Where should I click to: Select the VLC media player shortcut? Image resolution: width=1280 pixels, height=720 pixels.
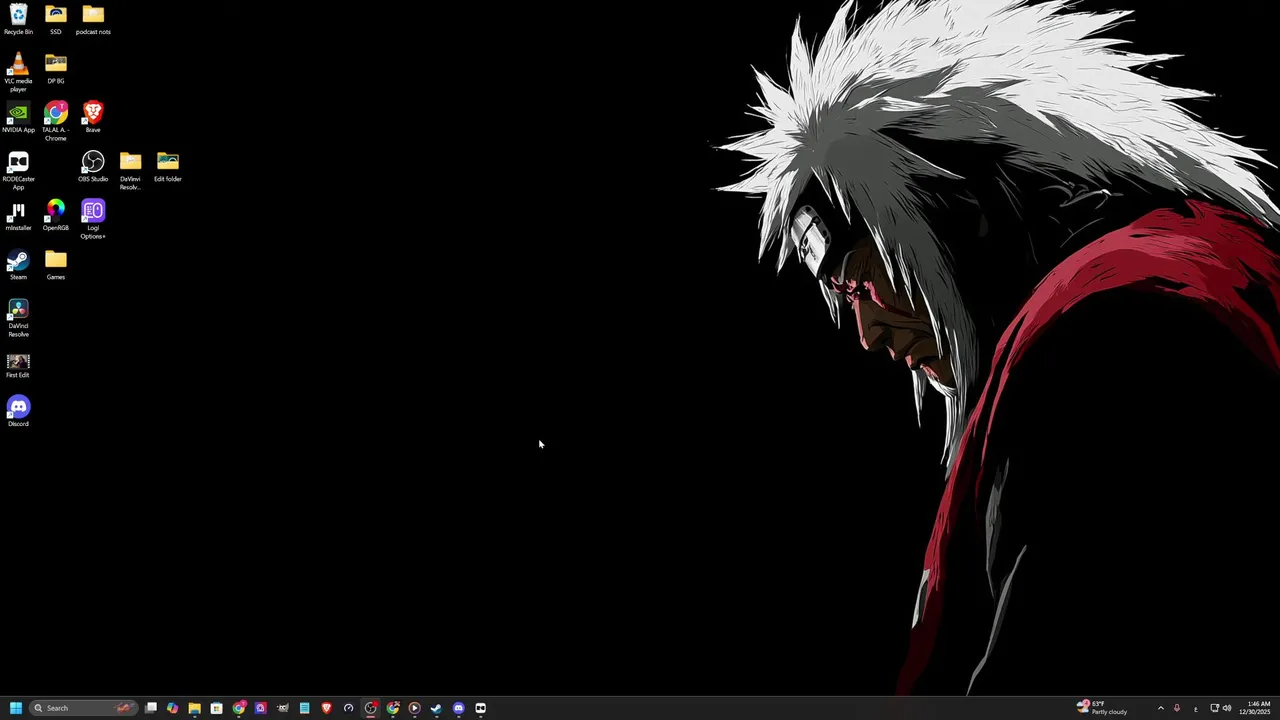click(18, 74)
